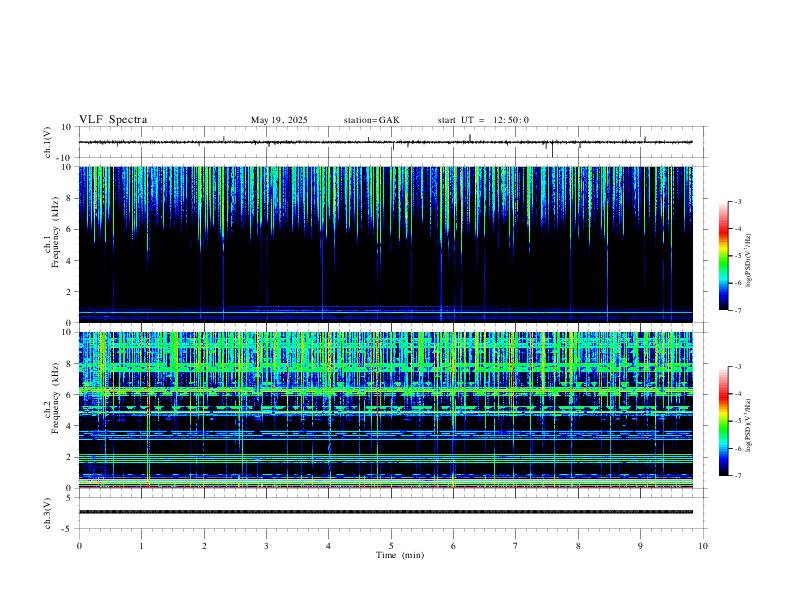Click the ch.2 spectrogram panel
Screen dimensions: 792x612
click(386, 410)
